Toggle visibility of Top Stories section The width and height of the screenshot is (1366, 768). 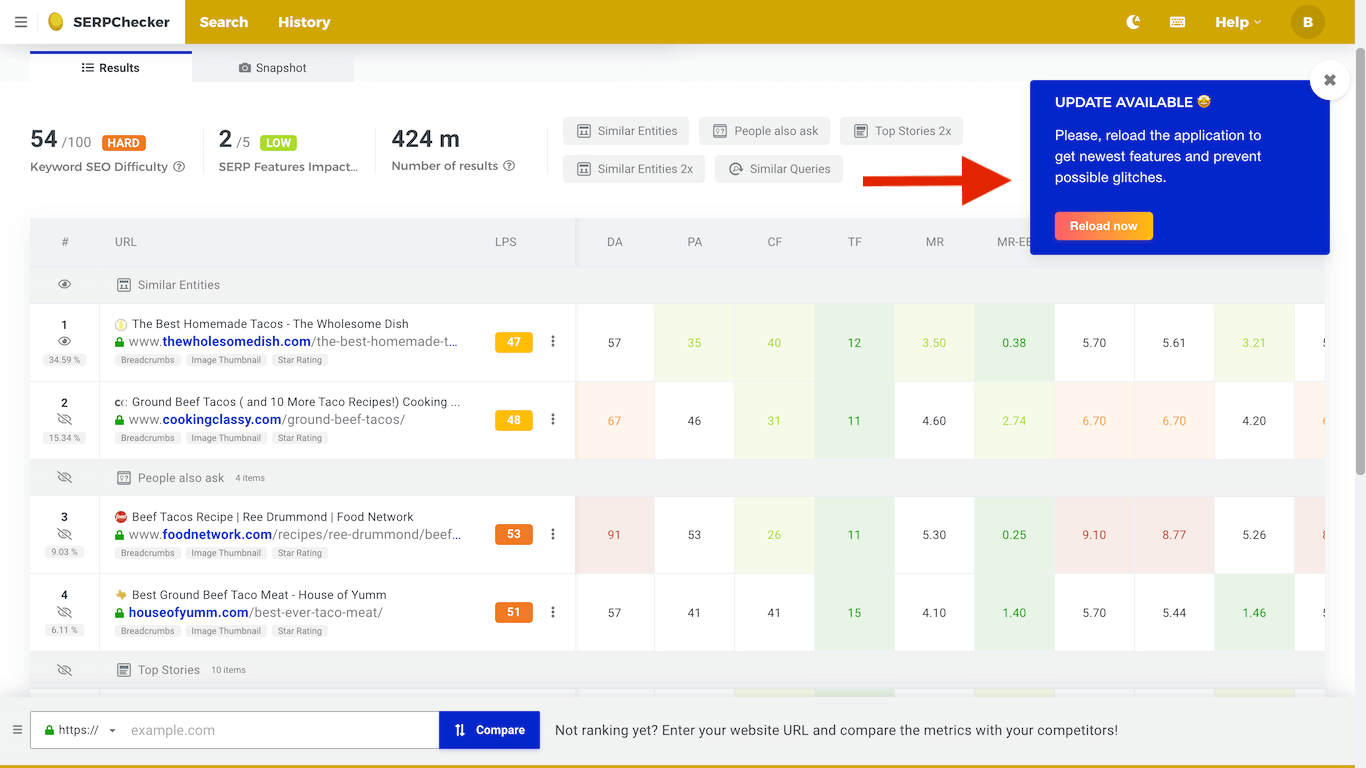pos(65,670)
